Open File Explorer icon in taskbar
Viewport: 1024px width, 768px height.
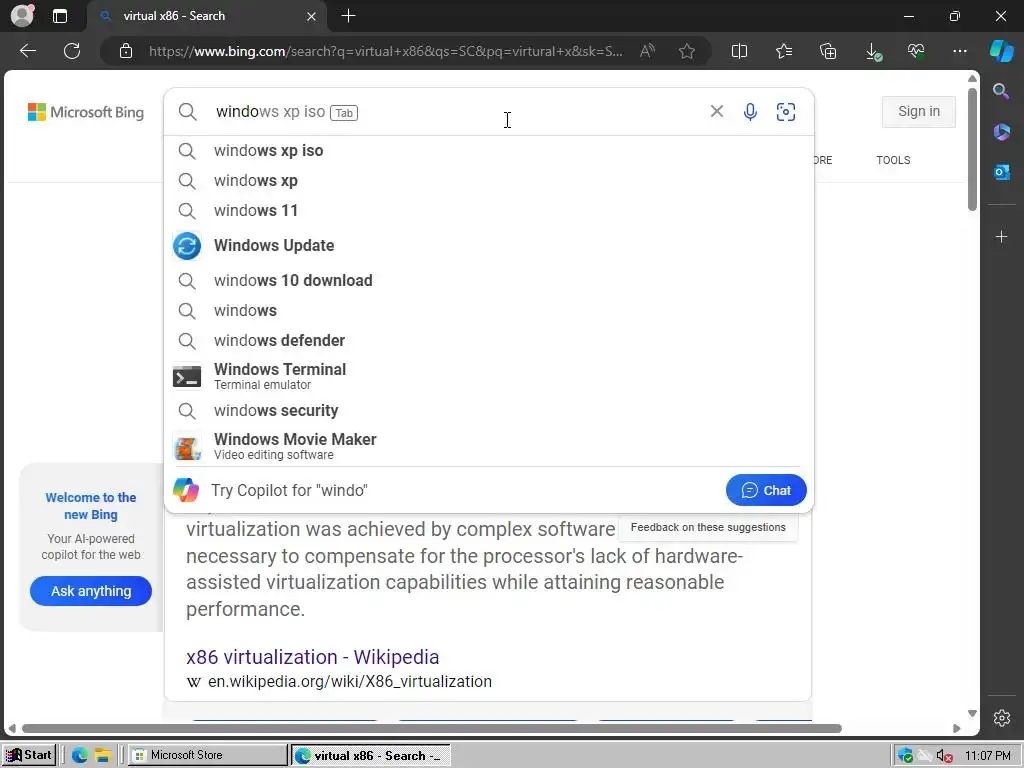103,755
